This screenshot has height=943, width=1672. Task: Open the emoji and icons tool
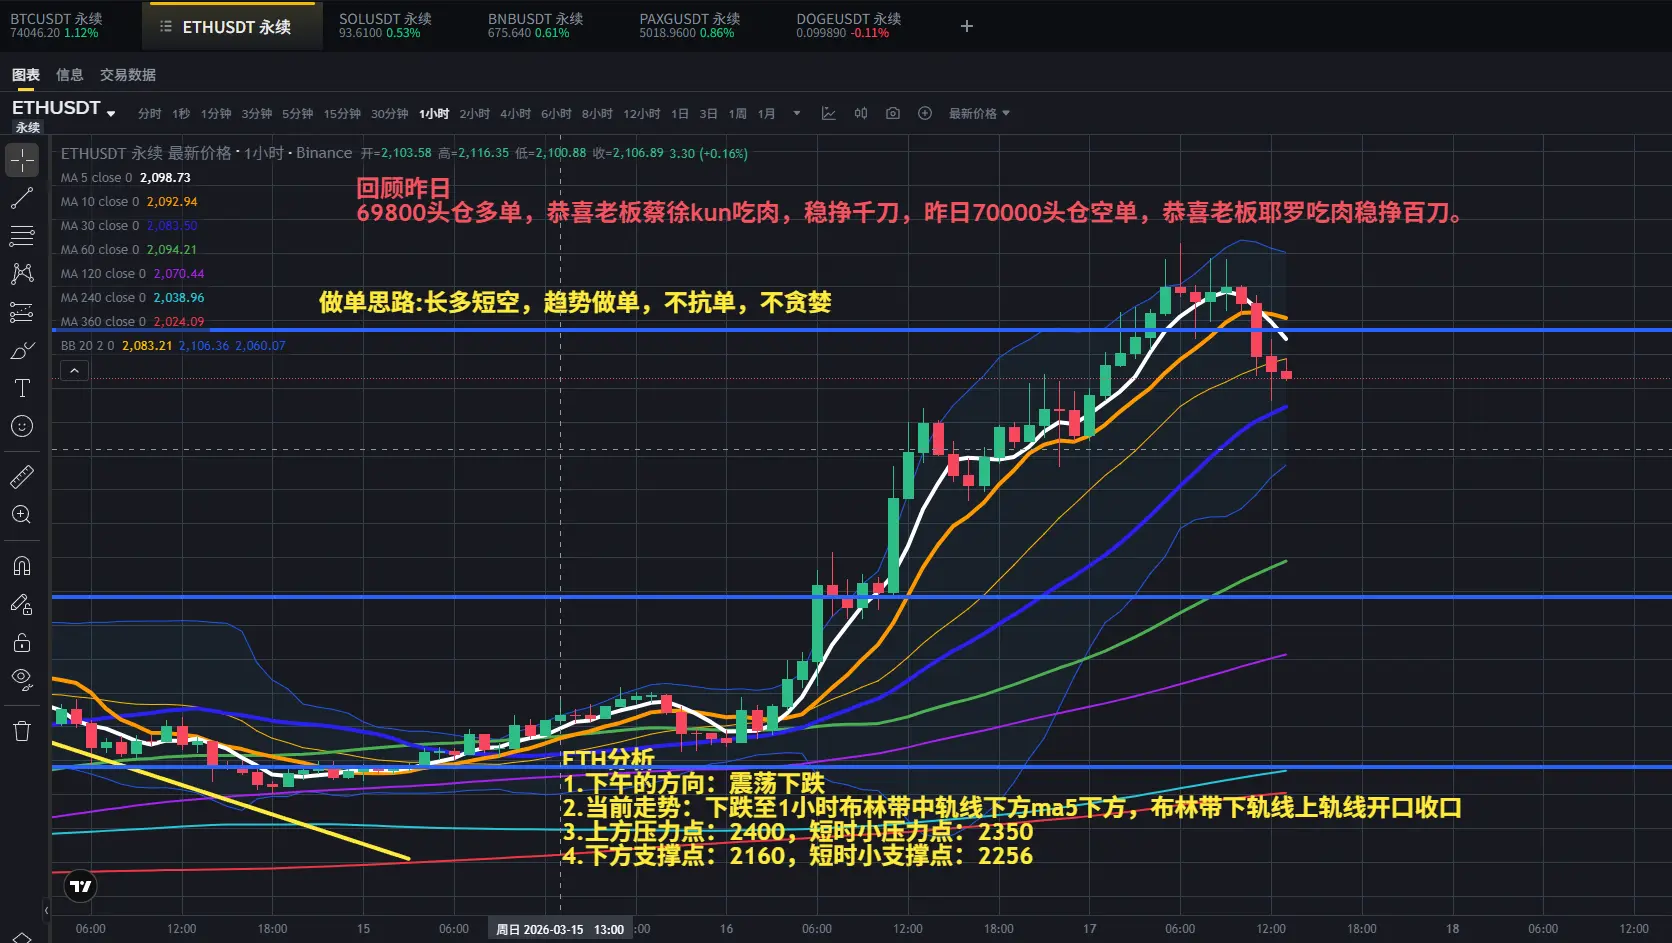pyautogui.click(x=22, y=426)
